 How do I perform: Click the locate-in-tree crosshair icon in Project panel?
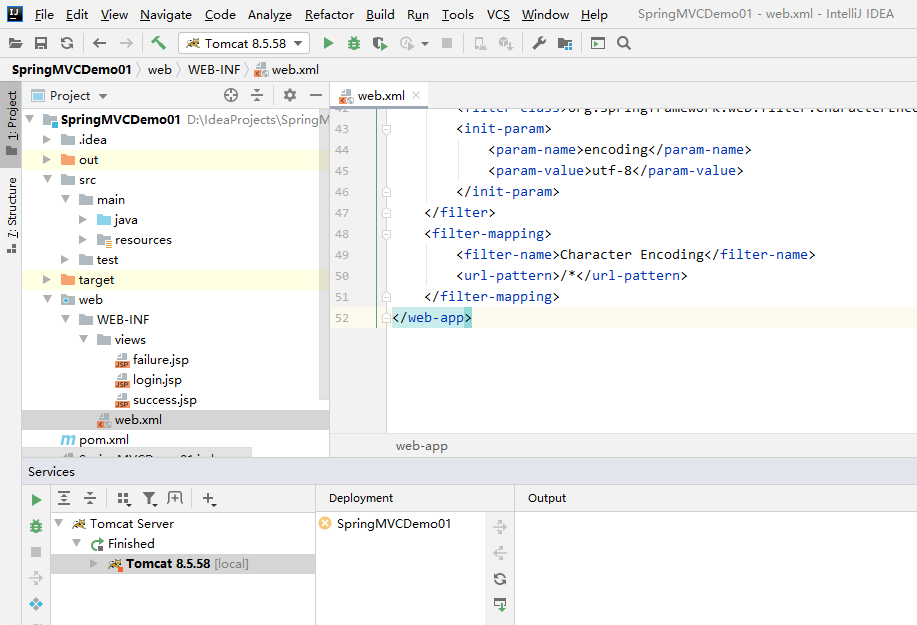point(231,95)
